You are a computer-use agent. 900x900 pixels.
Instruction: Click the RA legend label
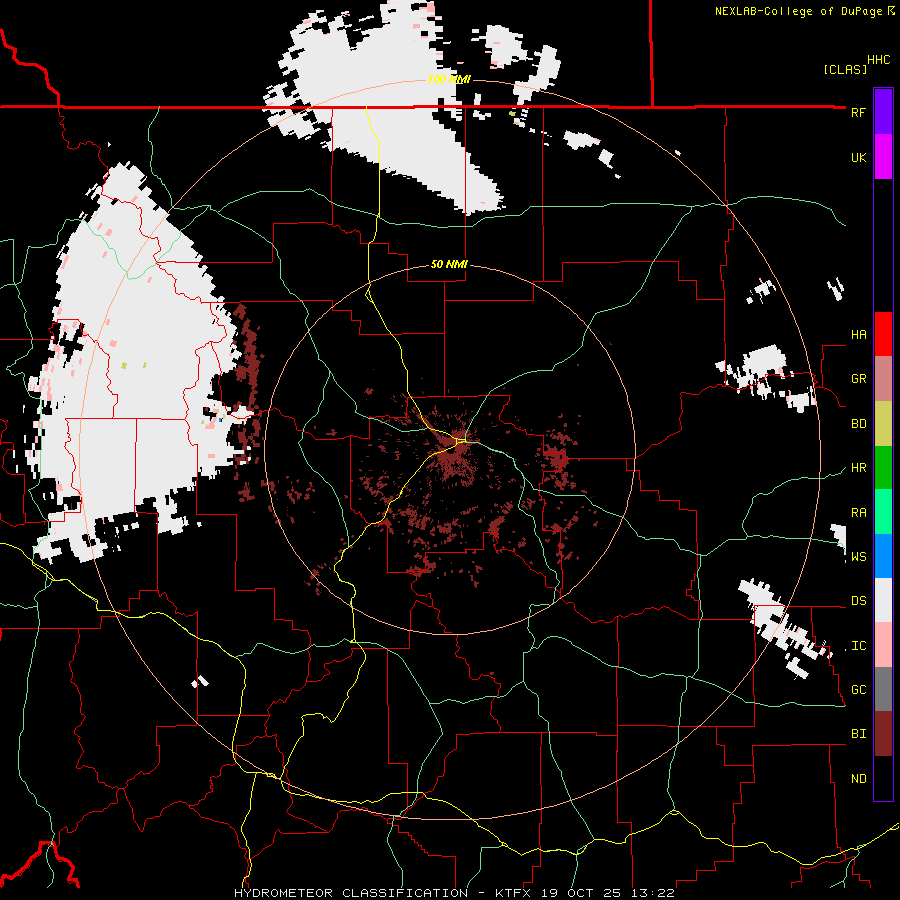[x=858, y=513]
